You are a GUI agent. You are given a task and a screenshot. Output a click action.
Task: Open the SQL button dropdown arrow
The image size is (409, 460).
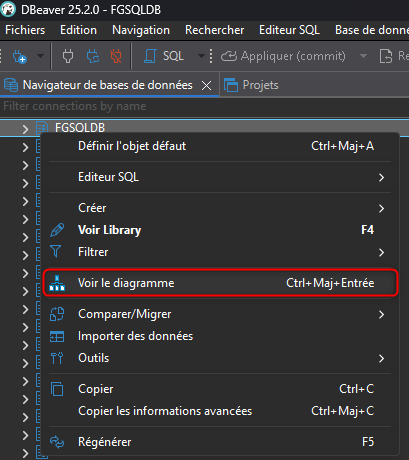pyautogui.click(x=201, y=56)
